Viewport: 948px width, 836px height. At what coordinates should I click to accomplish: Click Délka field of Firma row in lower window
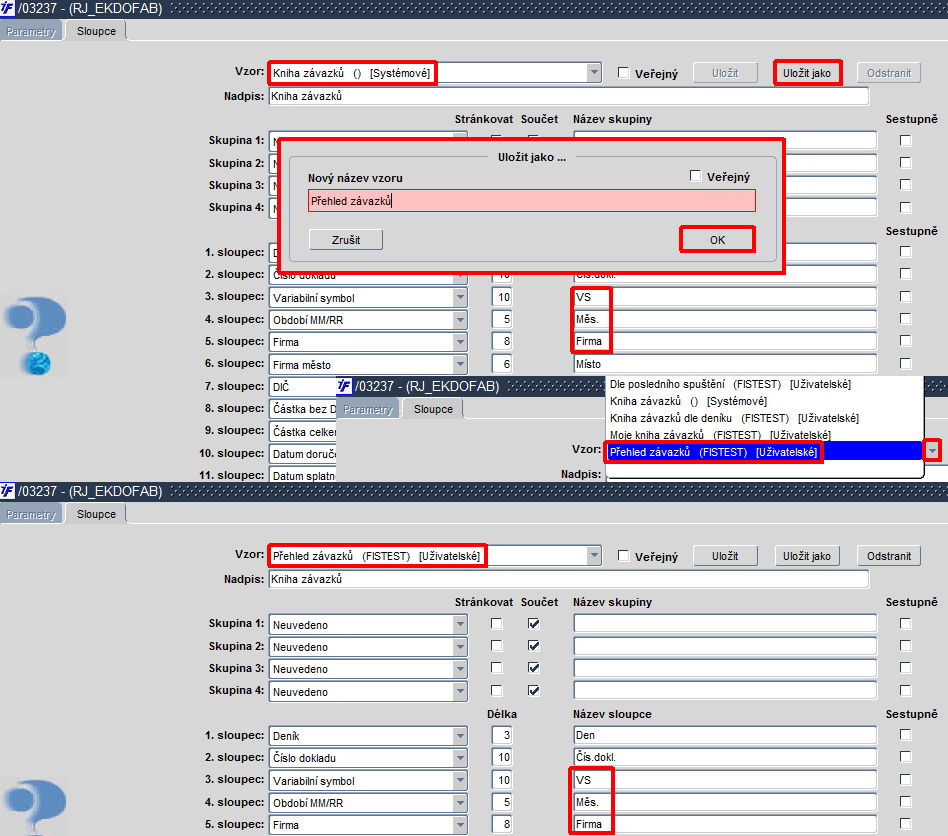[x=502, y=824]
